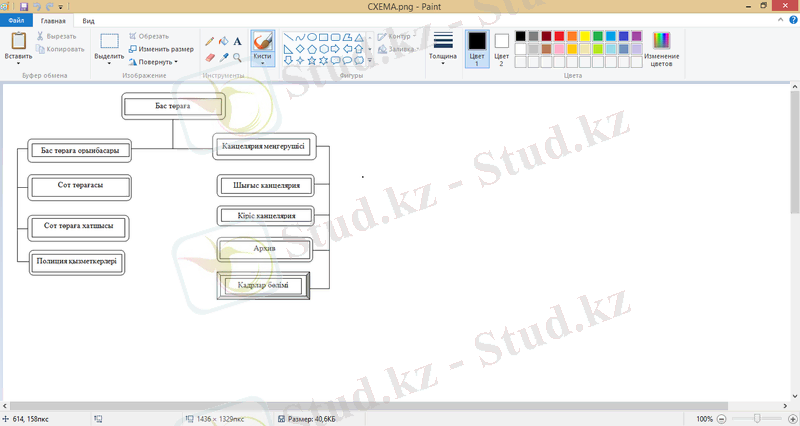Click the zoom in plus button
The image size is (800, 426).
pos(792,419)
